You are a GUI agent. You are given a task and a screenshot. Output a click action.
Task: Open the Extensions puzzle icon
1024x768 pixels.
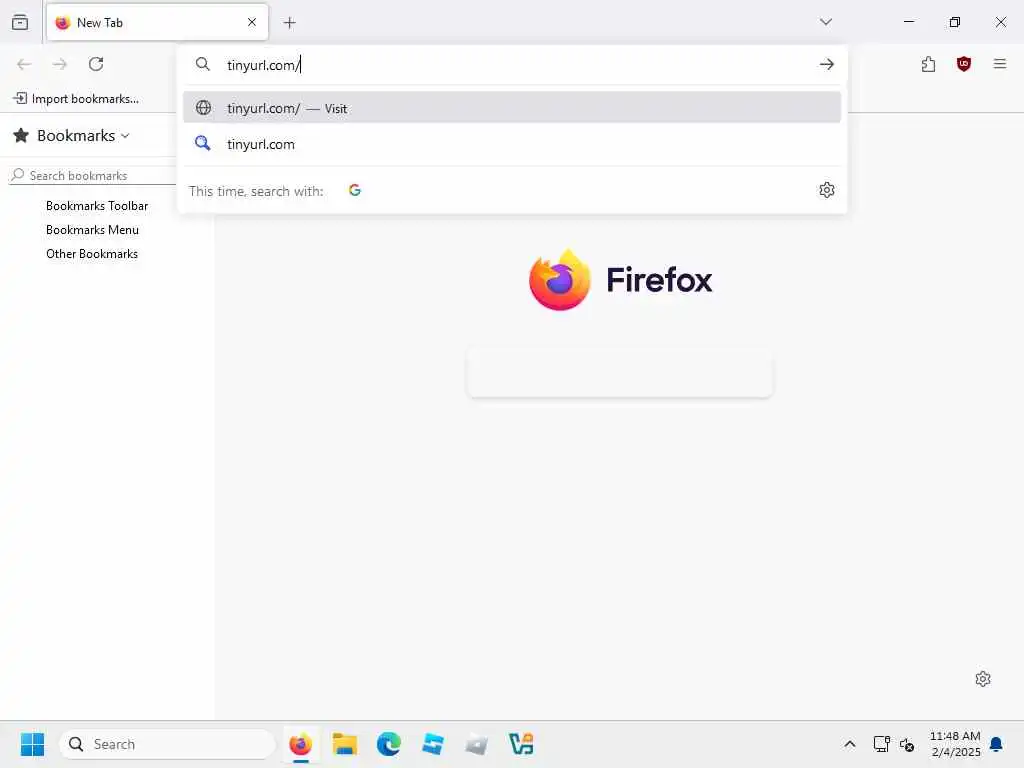point(929,64)
